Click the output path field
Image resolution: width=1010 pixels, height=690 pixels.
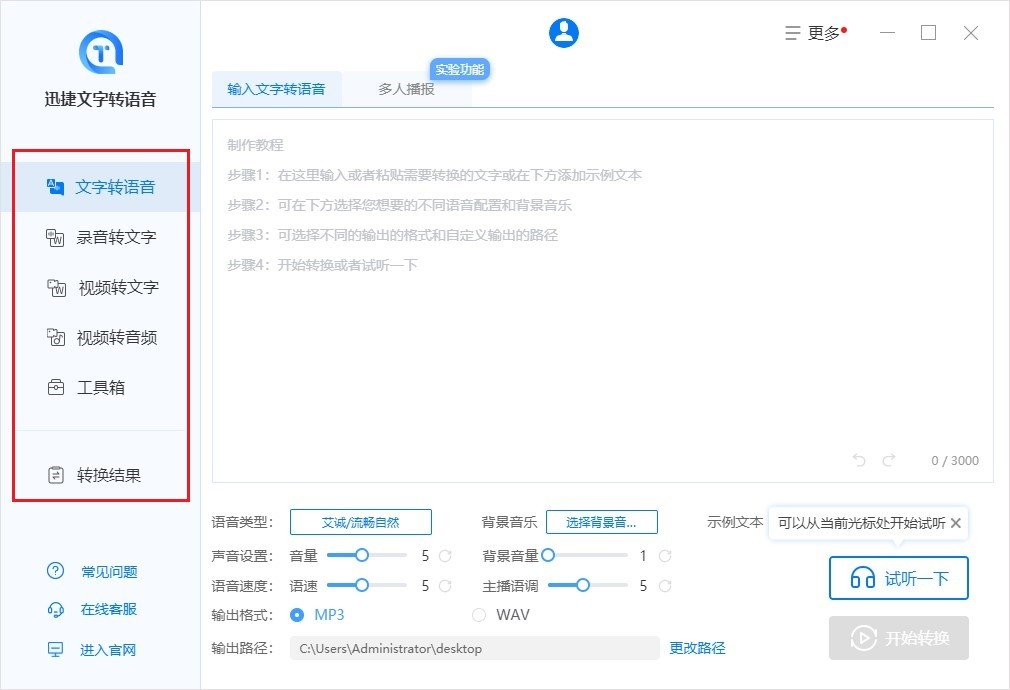point(475,649)
